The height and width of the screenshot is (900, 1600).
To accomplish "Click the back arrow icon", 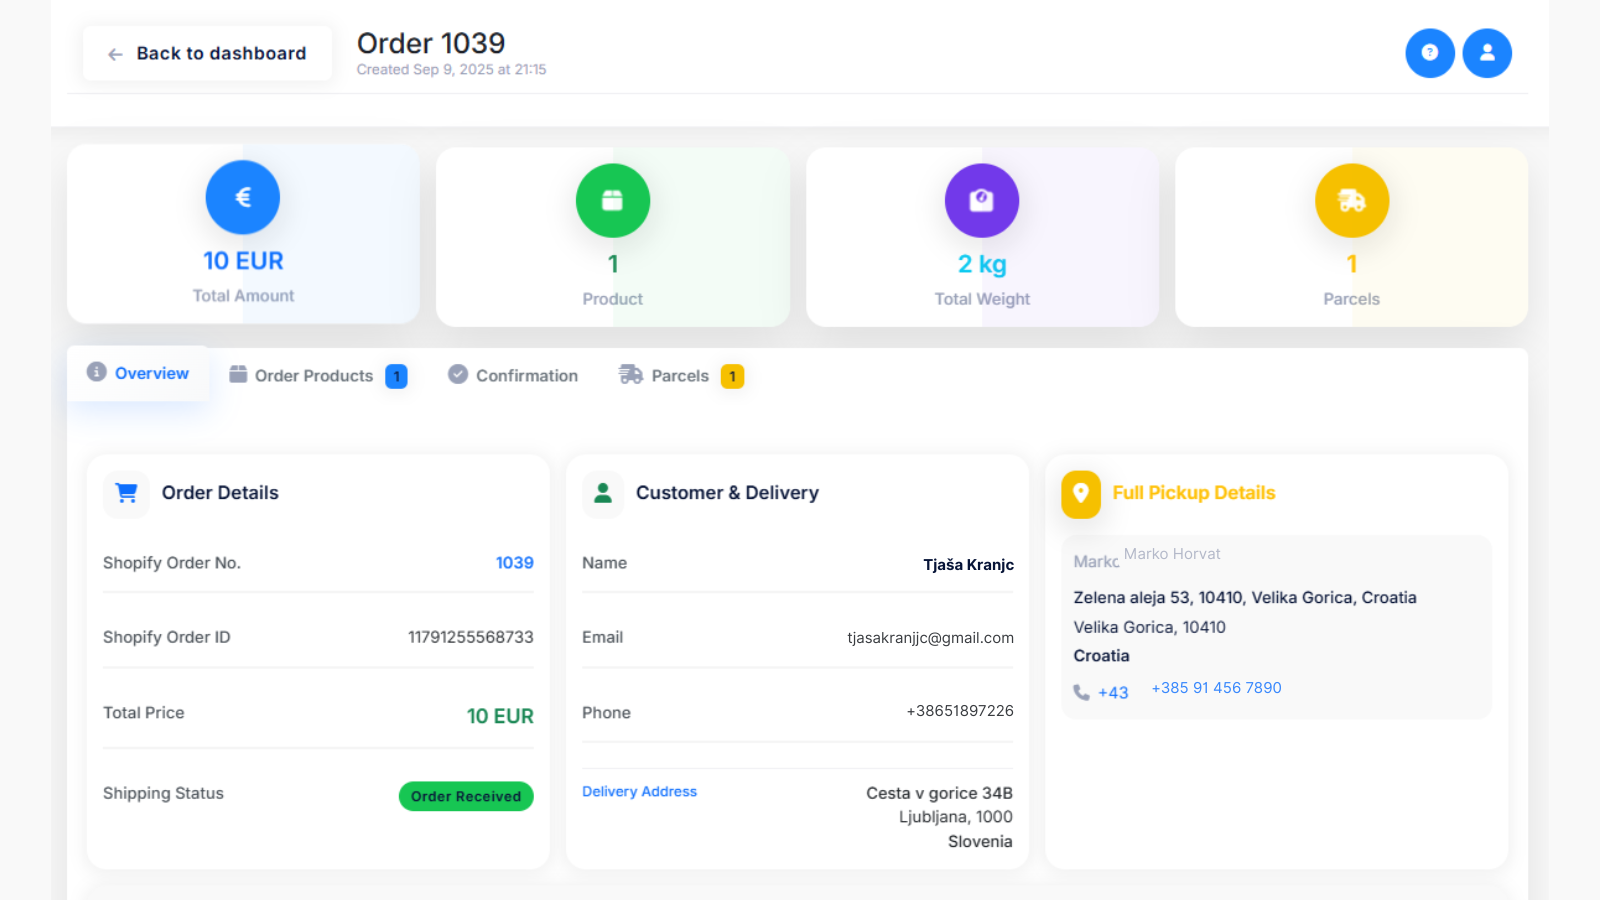I will click(x=115, y=53).
